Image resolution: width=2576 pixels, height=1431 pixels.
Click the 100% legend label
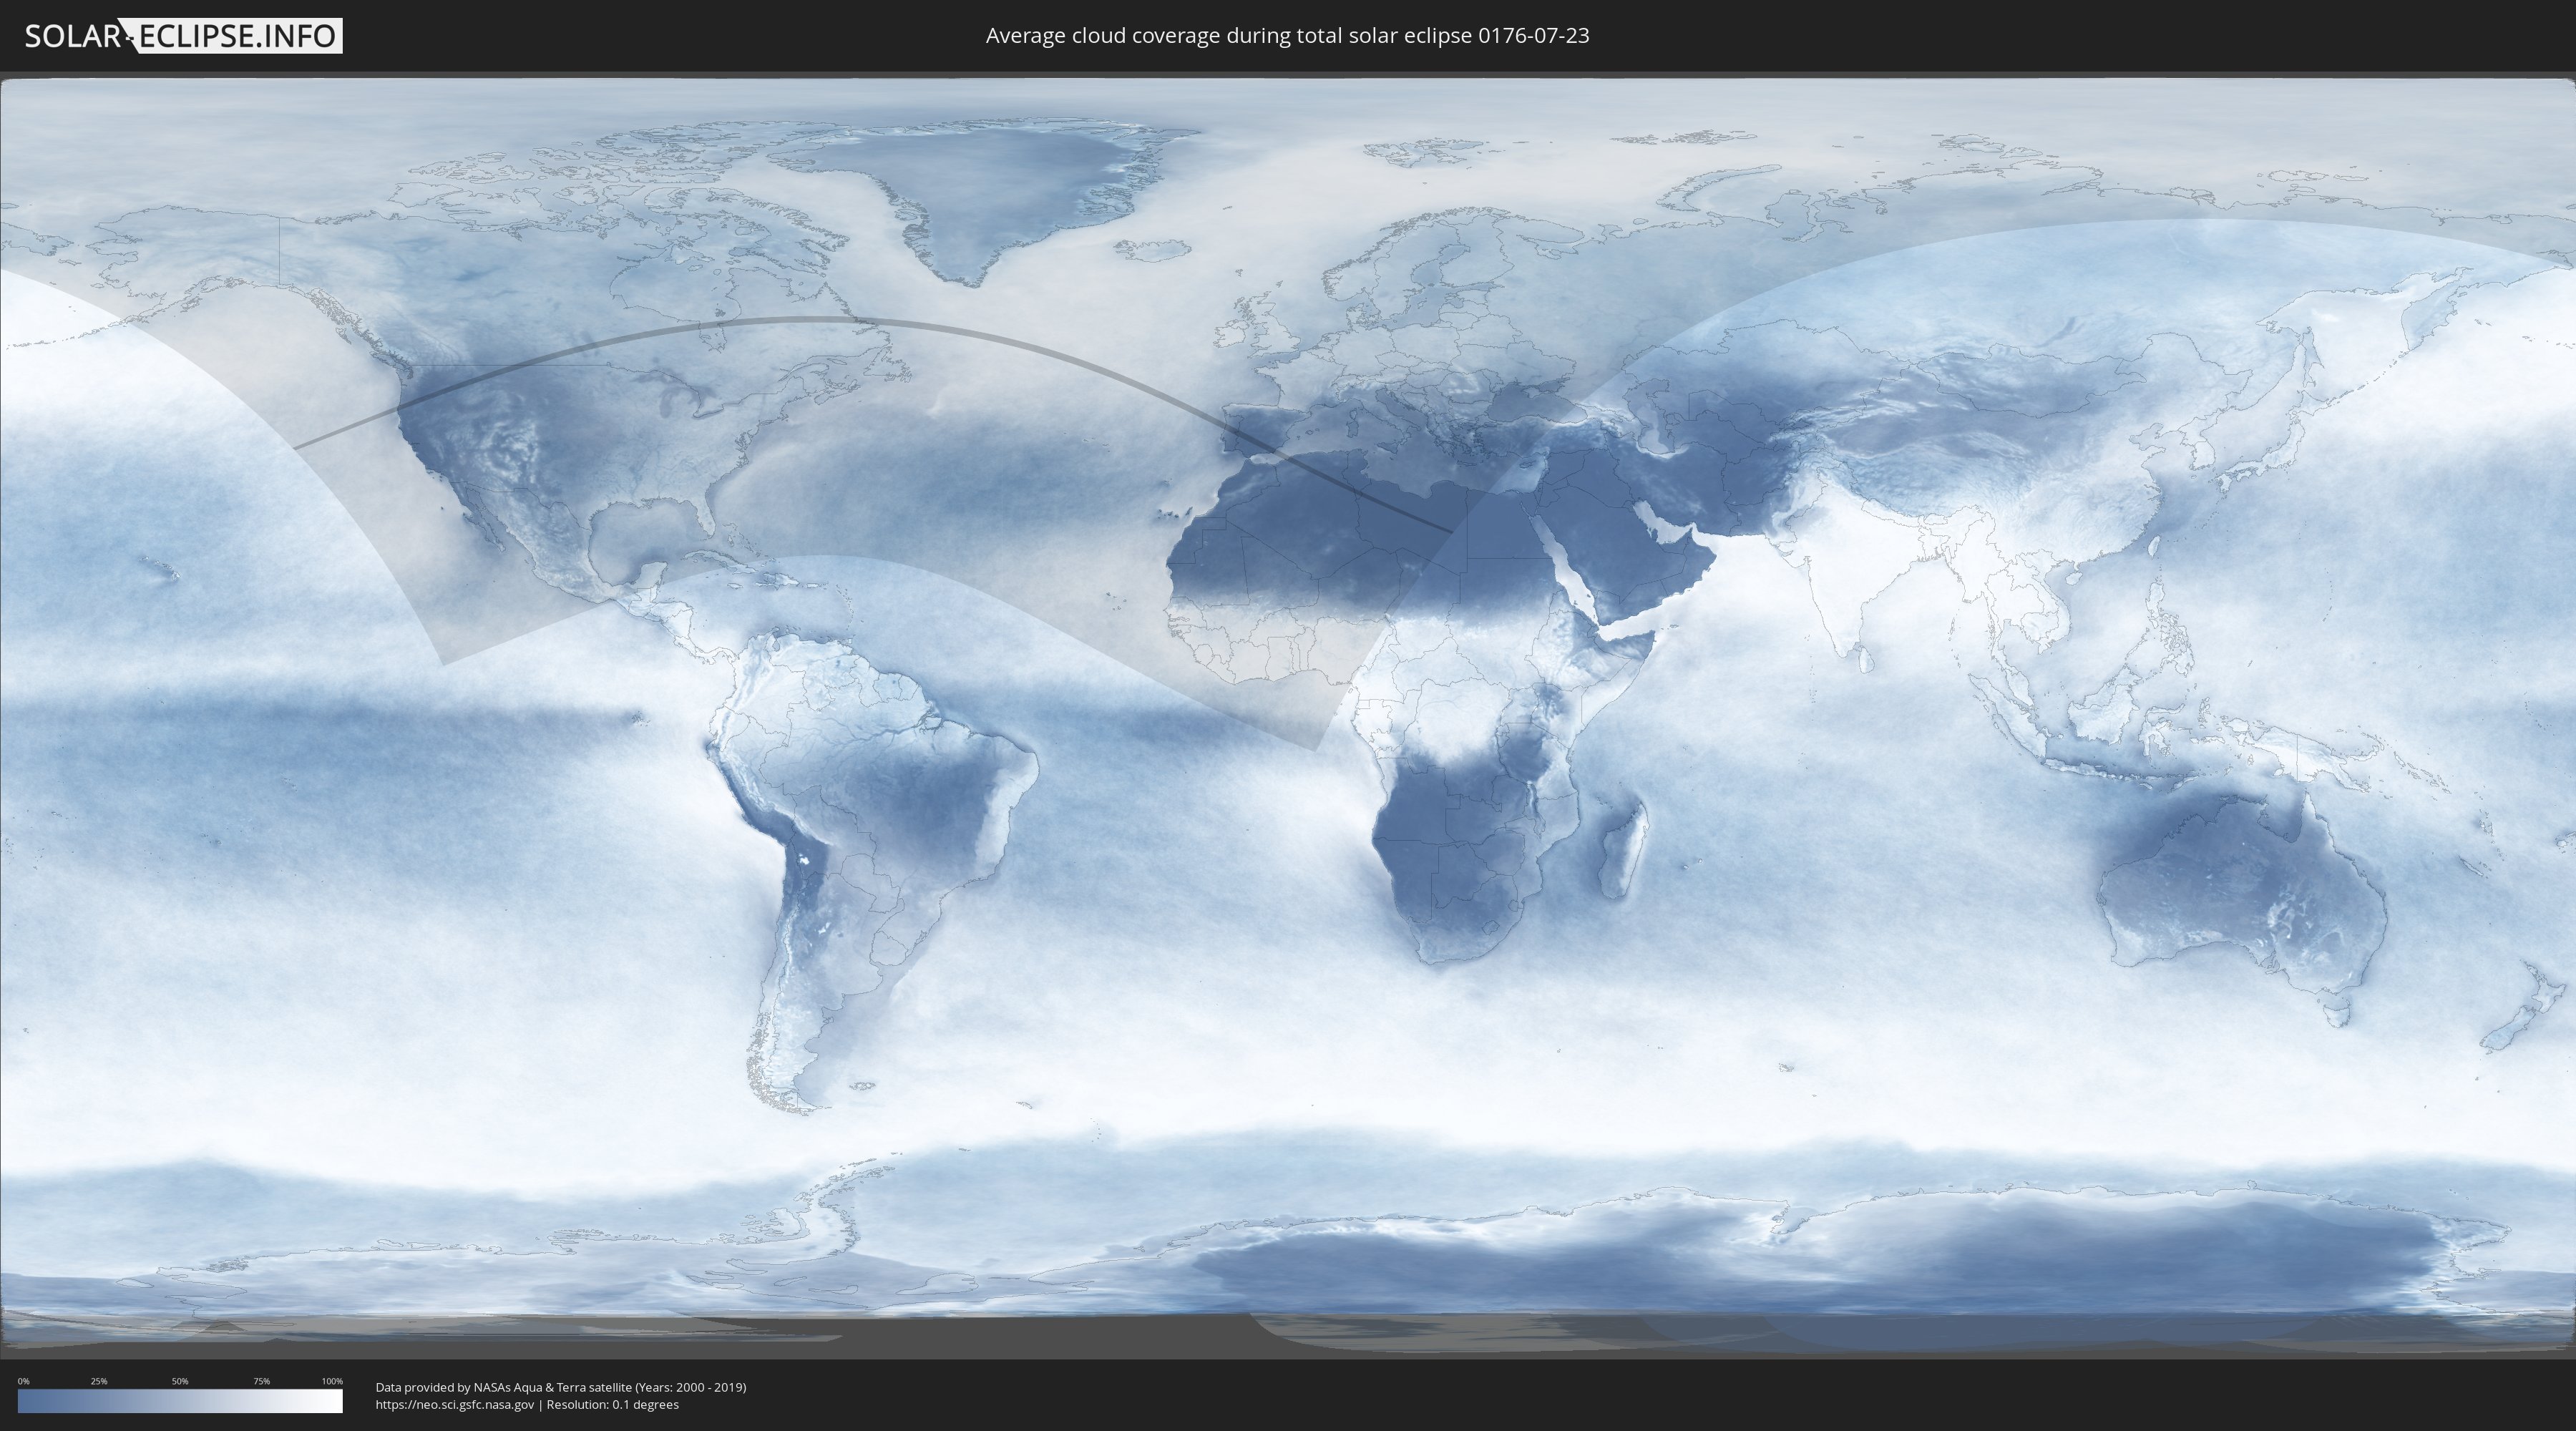pyautogui.click(x=332, y=1381)
